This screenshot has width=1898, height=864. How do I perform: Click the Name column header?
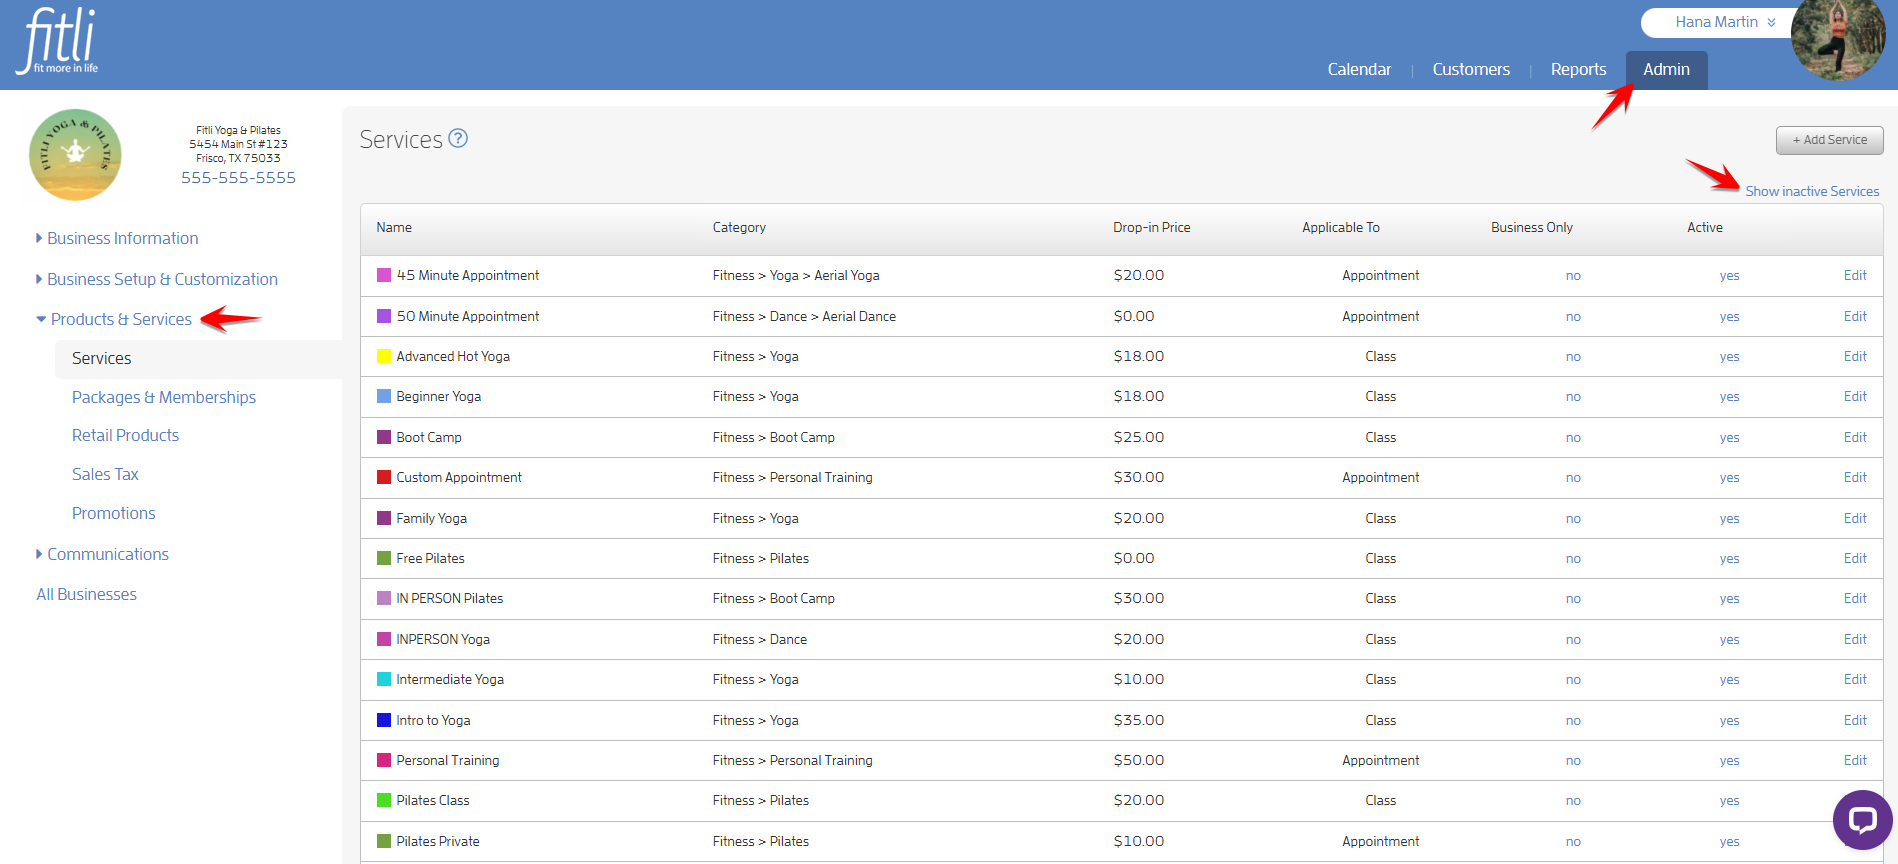pyautogui.click(x=394, y=227)
